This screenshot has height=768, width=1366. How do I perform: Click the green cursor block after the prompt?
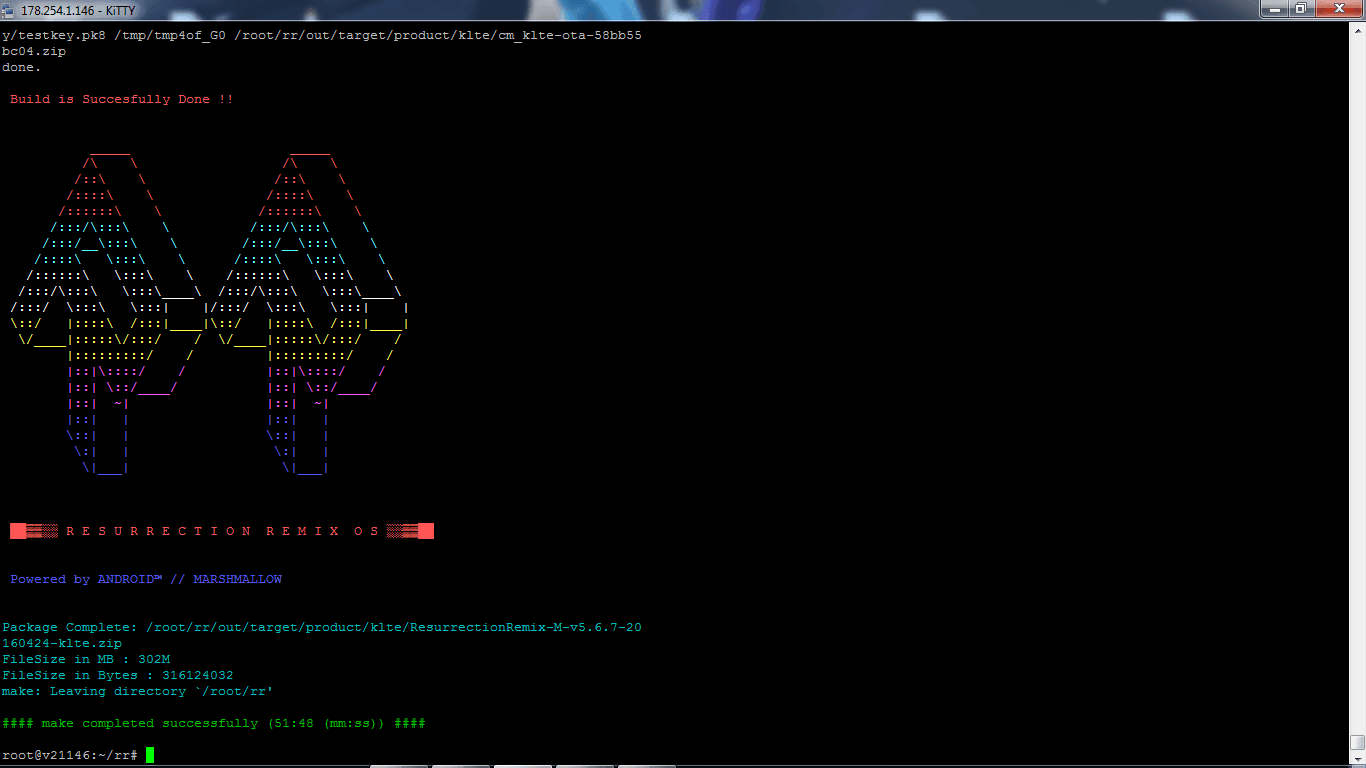150,755
